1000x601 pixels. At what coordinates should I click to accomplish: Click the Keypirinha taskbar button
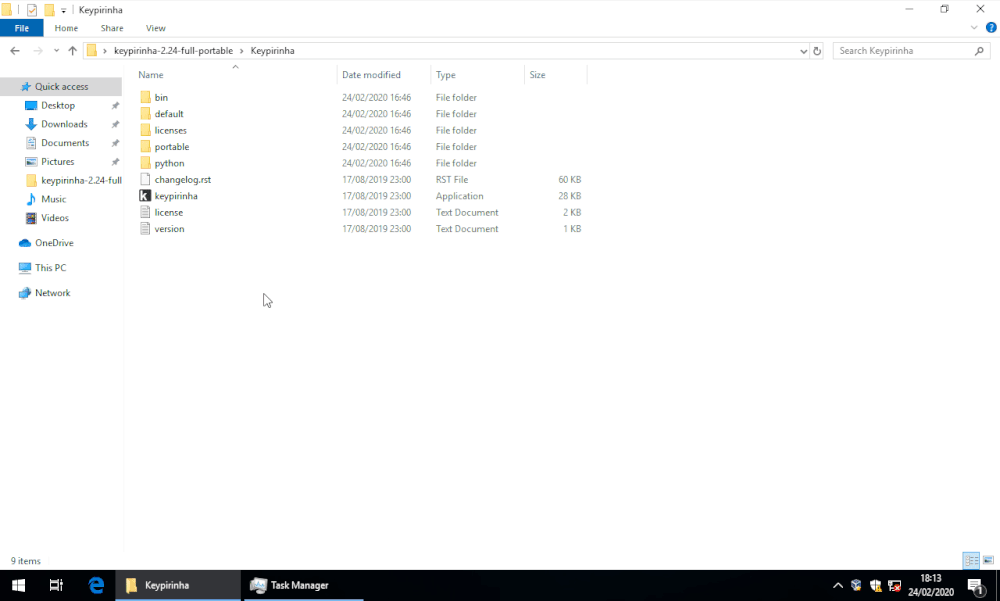(178, 585)
